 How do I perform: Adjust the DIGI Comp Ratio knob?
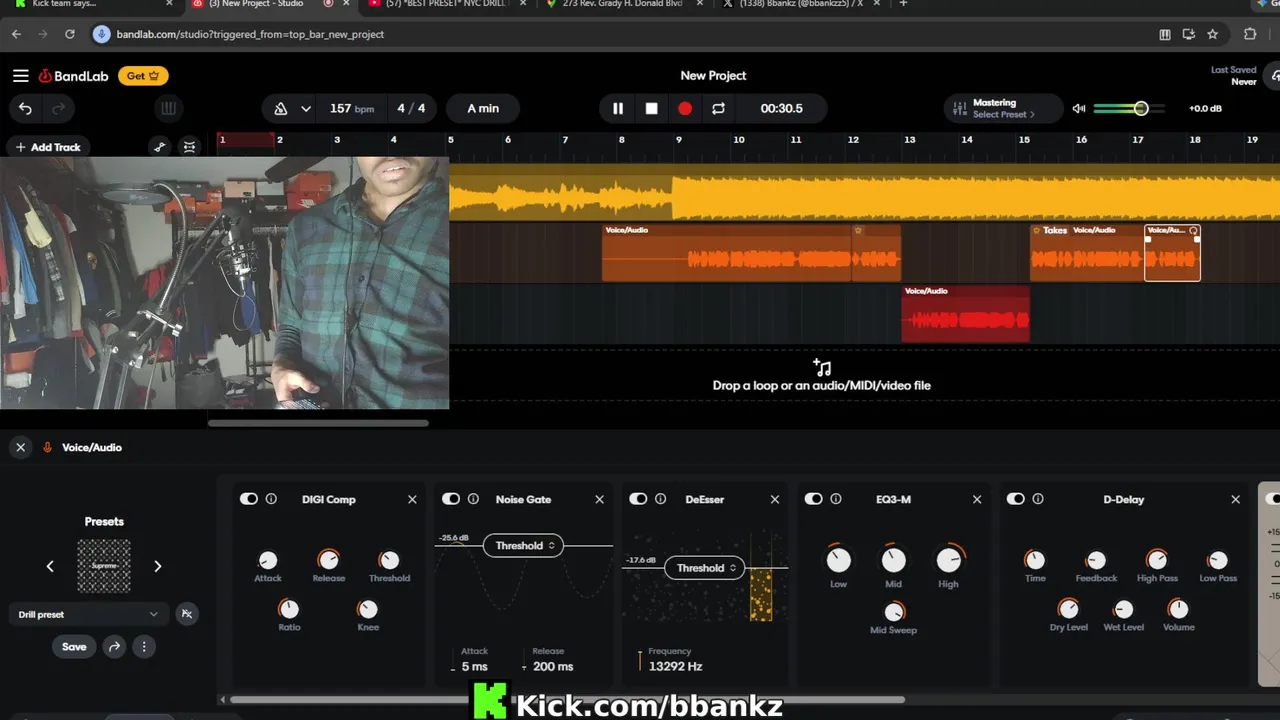(x=289, y=608)
